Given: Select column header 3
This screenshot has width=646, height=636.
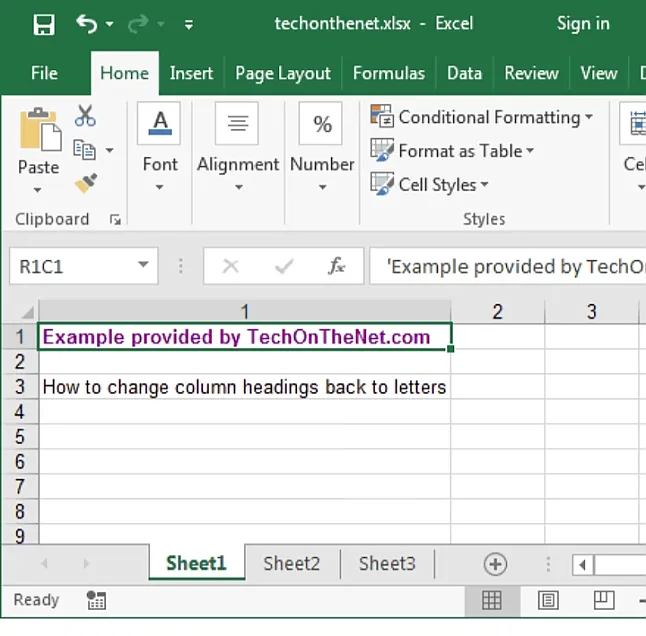Looking at the screenshot, I should 592,312.
